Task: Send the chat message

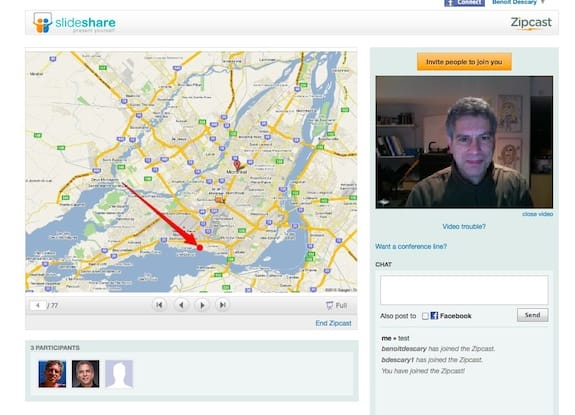Action: coord(532,315)
